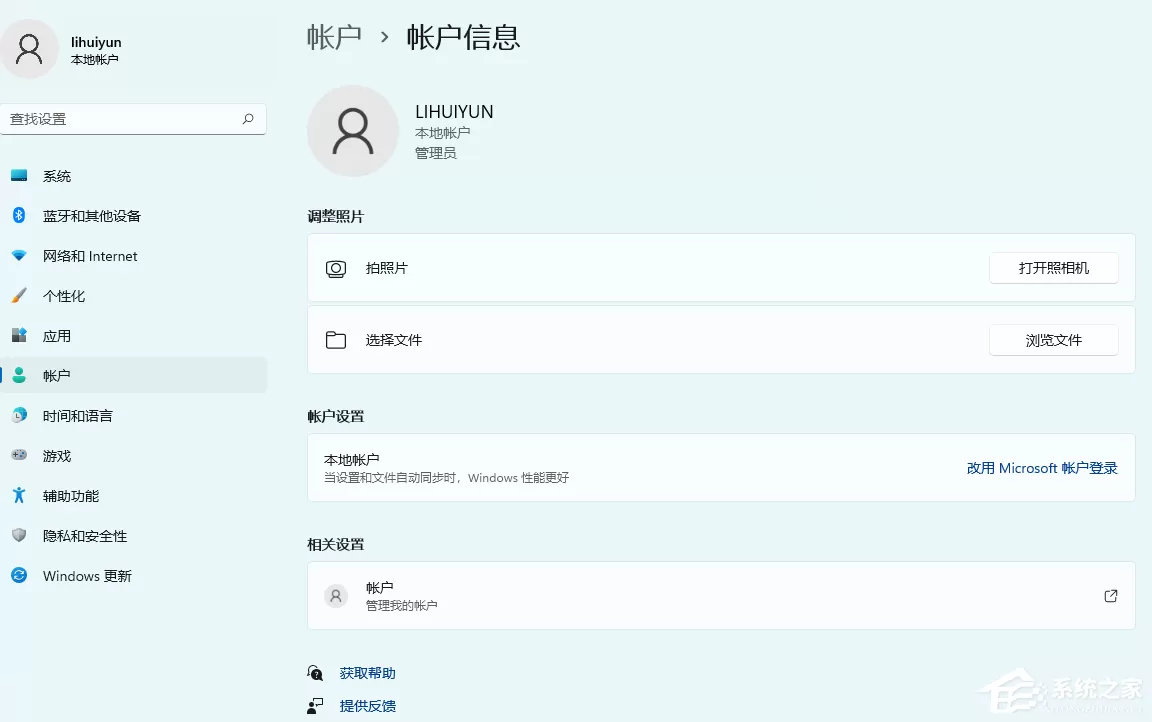
Task: Click the 浏览文件 button
Action: coord(1054,340)
